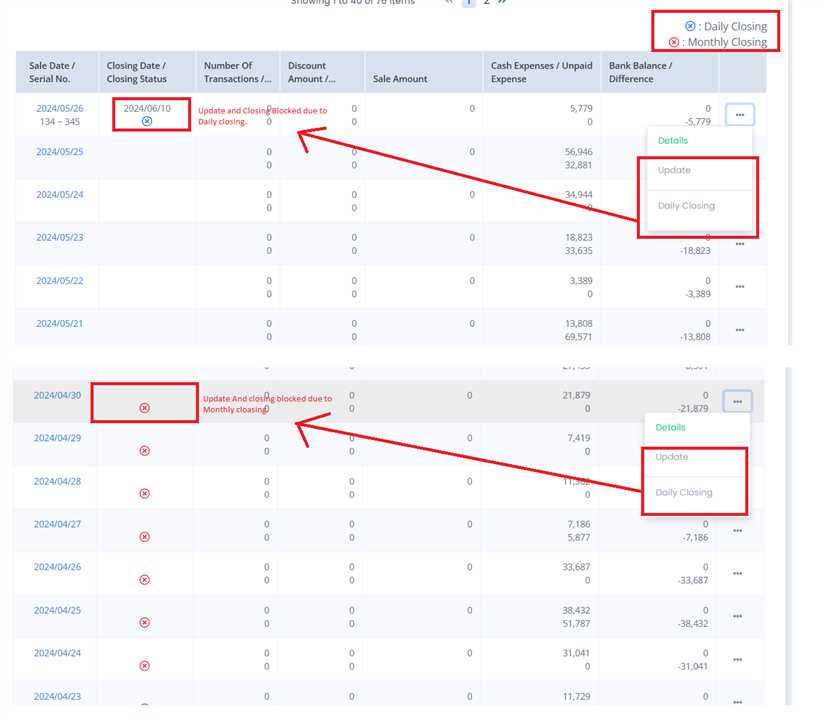
Task: Click the daily closing status icon for 2024/05/26
Action: tap(147, 121)
